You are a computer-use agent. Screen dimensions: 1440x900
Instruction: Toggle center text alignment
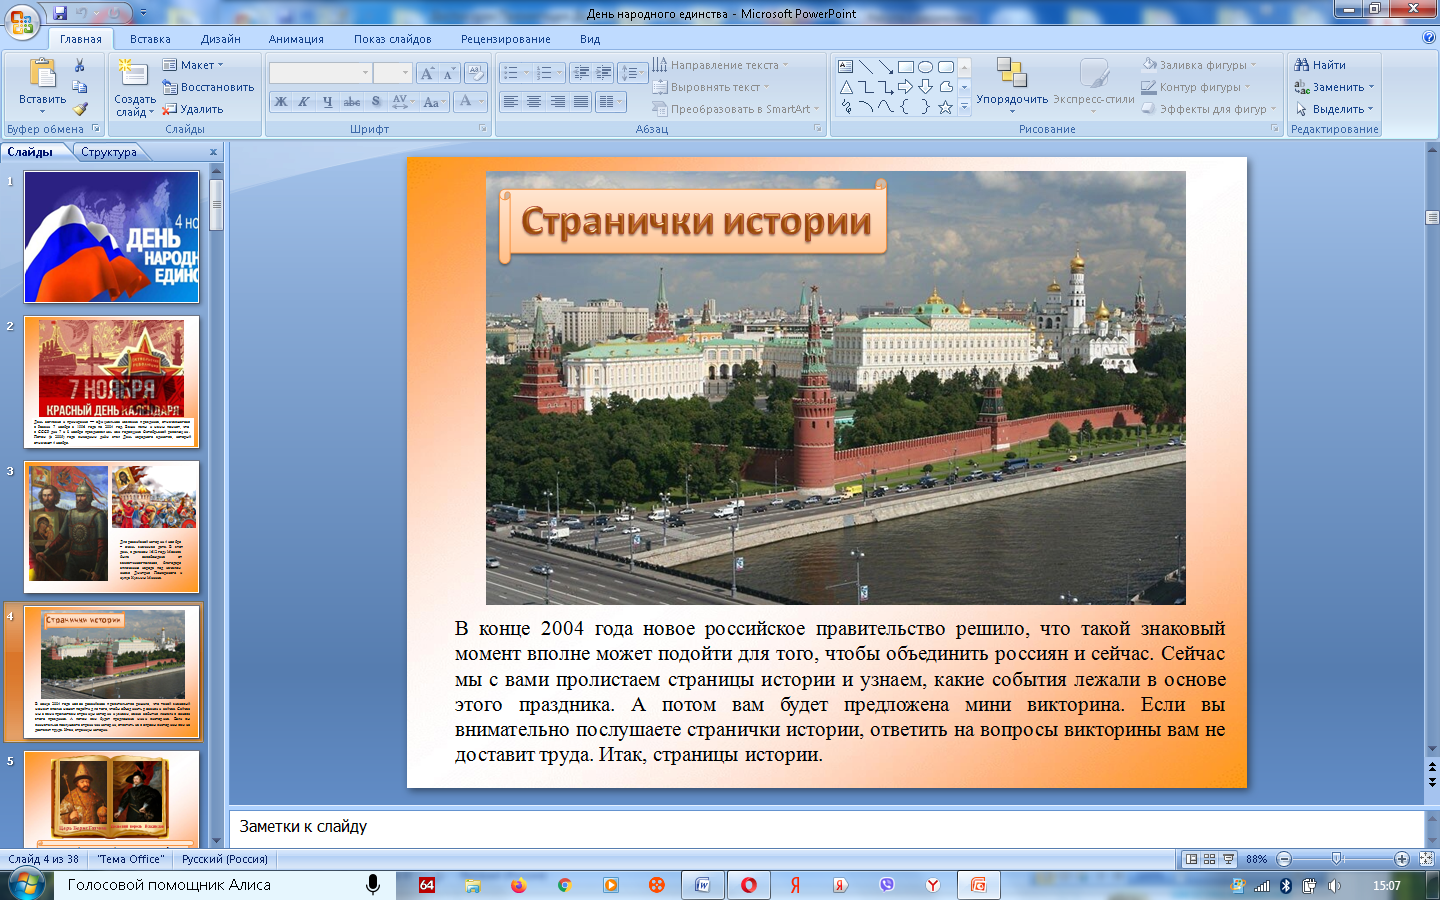pos(534,102)
